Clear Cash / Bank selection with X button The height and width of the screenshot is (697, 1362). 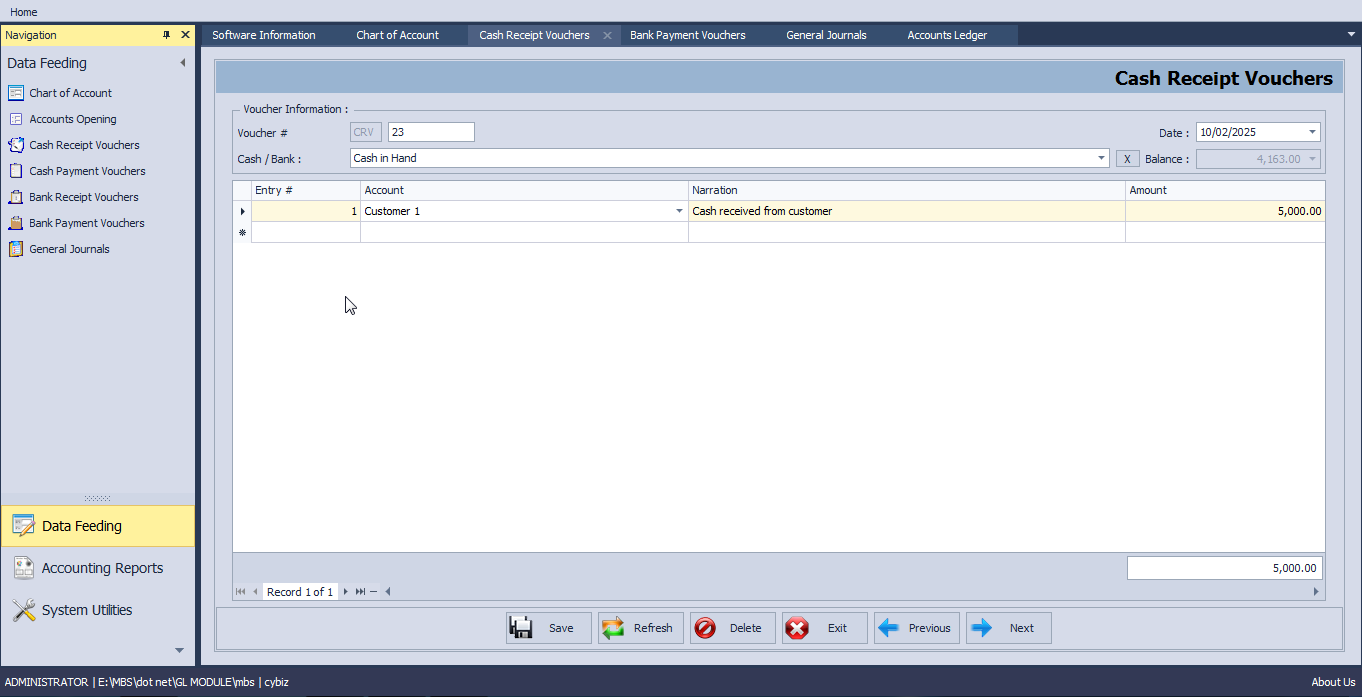point(1127,159)
